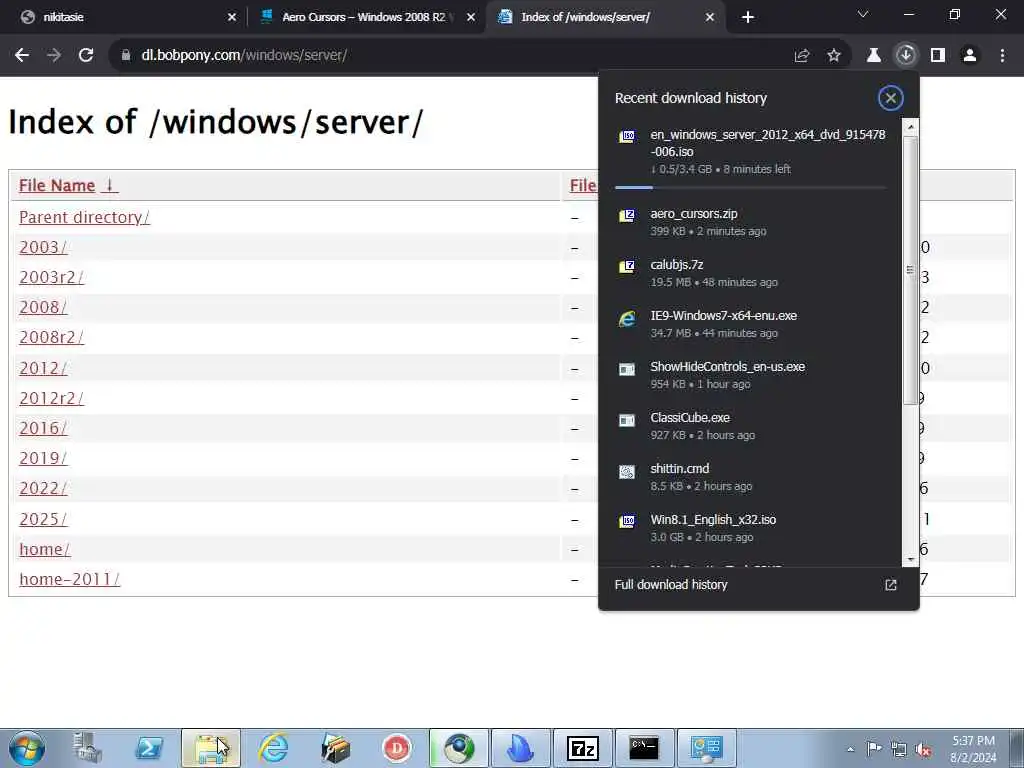The image size is (1024, 768).
Task: Click the scroll-down arrow in downloads list
Action: coord(910,560)
